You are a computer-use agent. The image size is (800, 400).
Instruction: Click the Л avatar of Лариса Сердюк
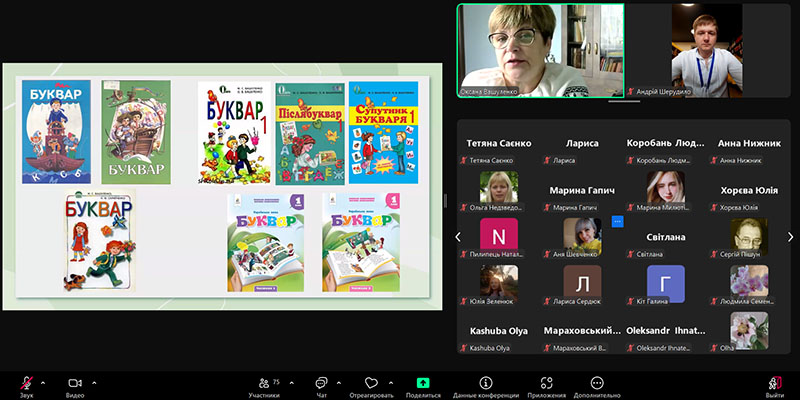coord(582,283)
